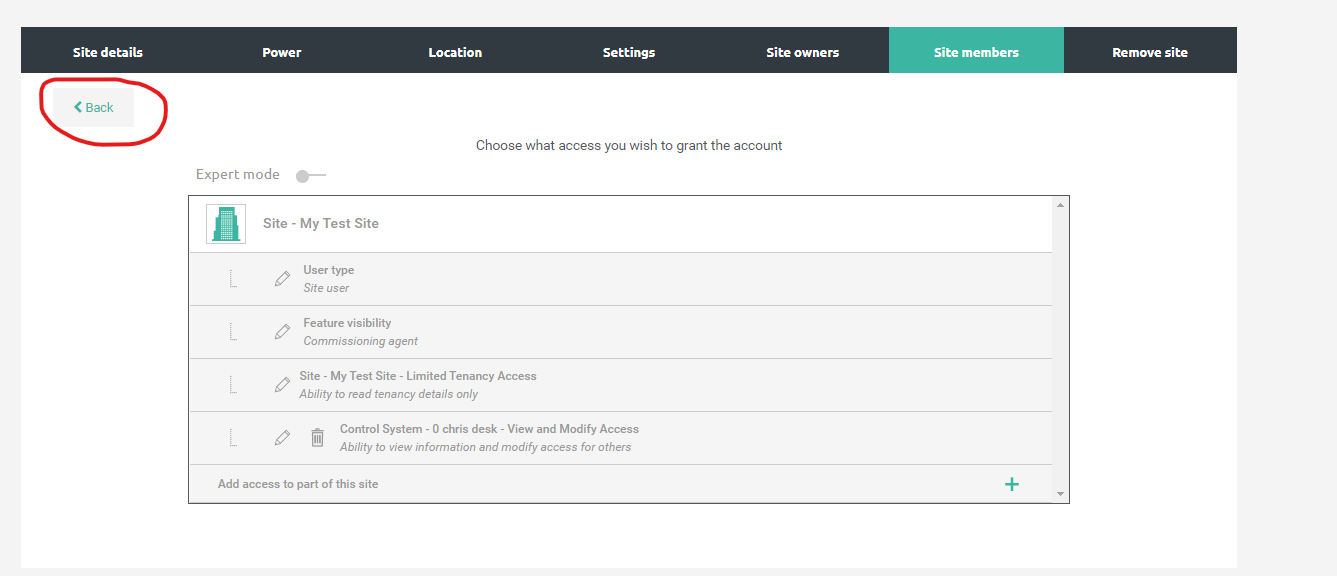Click the 'Site user' value text

pyautogui.click(x=327, y=288)
